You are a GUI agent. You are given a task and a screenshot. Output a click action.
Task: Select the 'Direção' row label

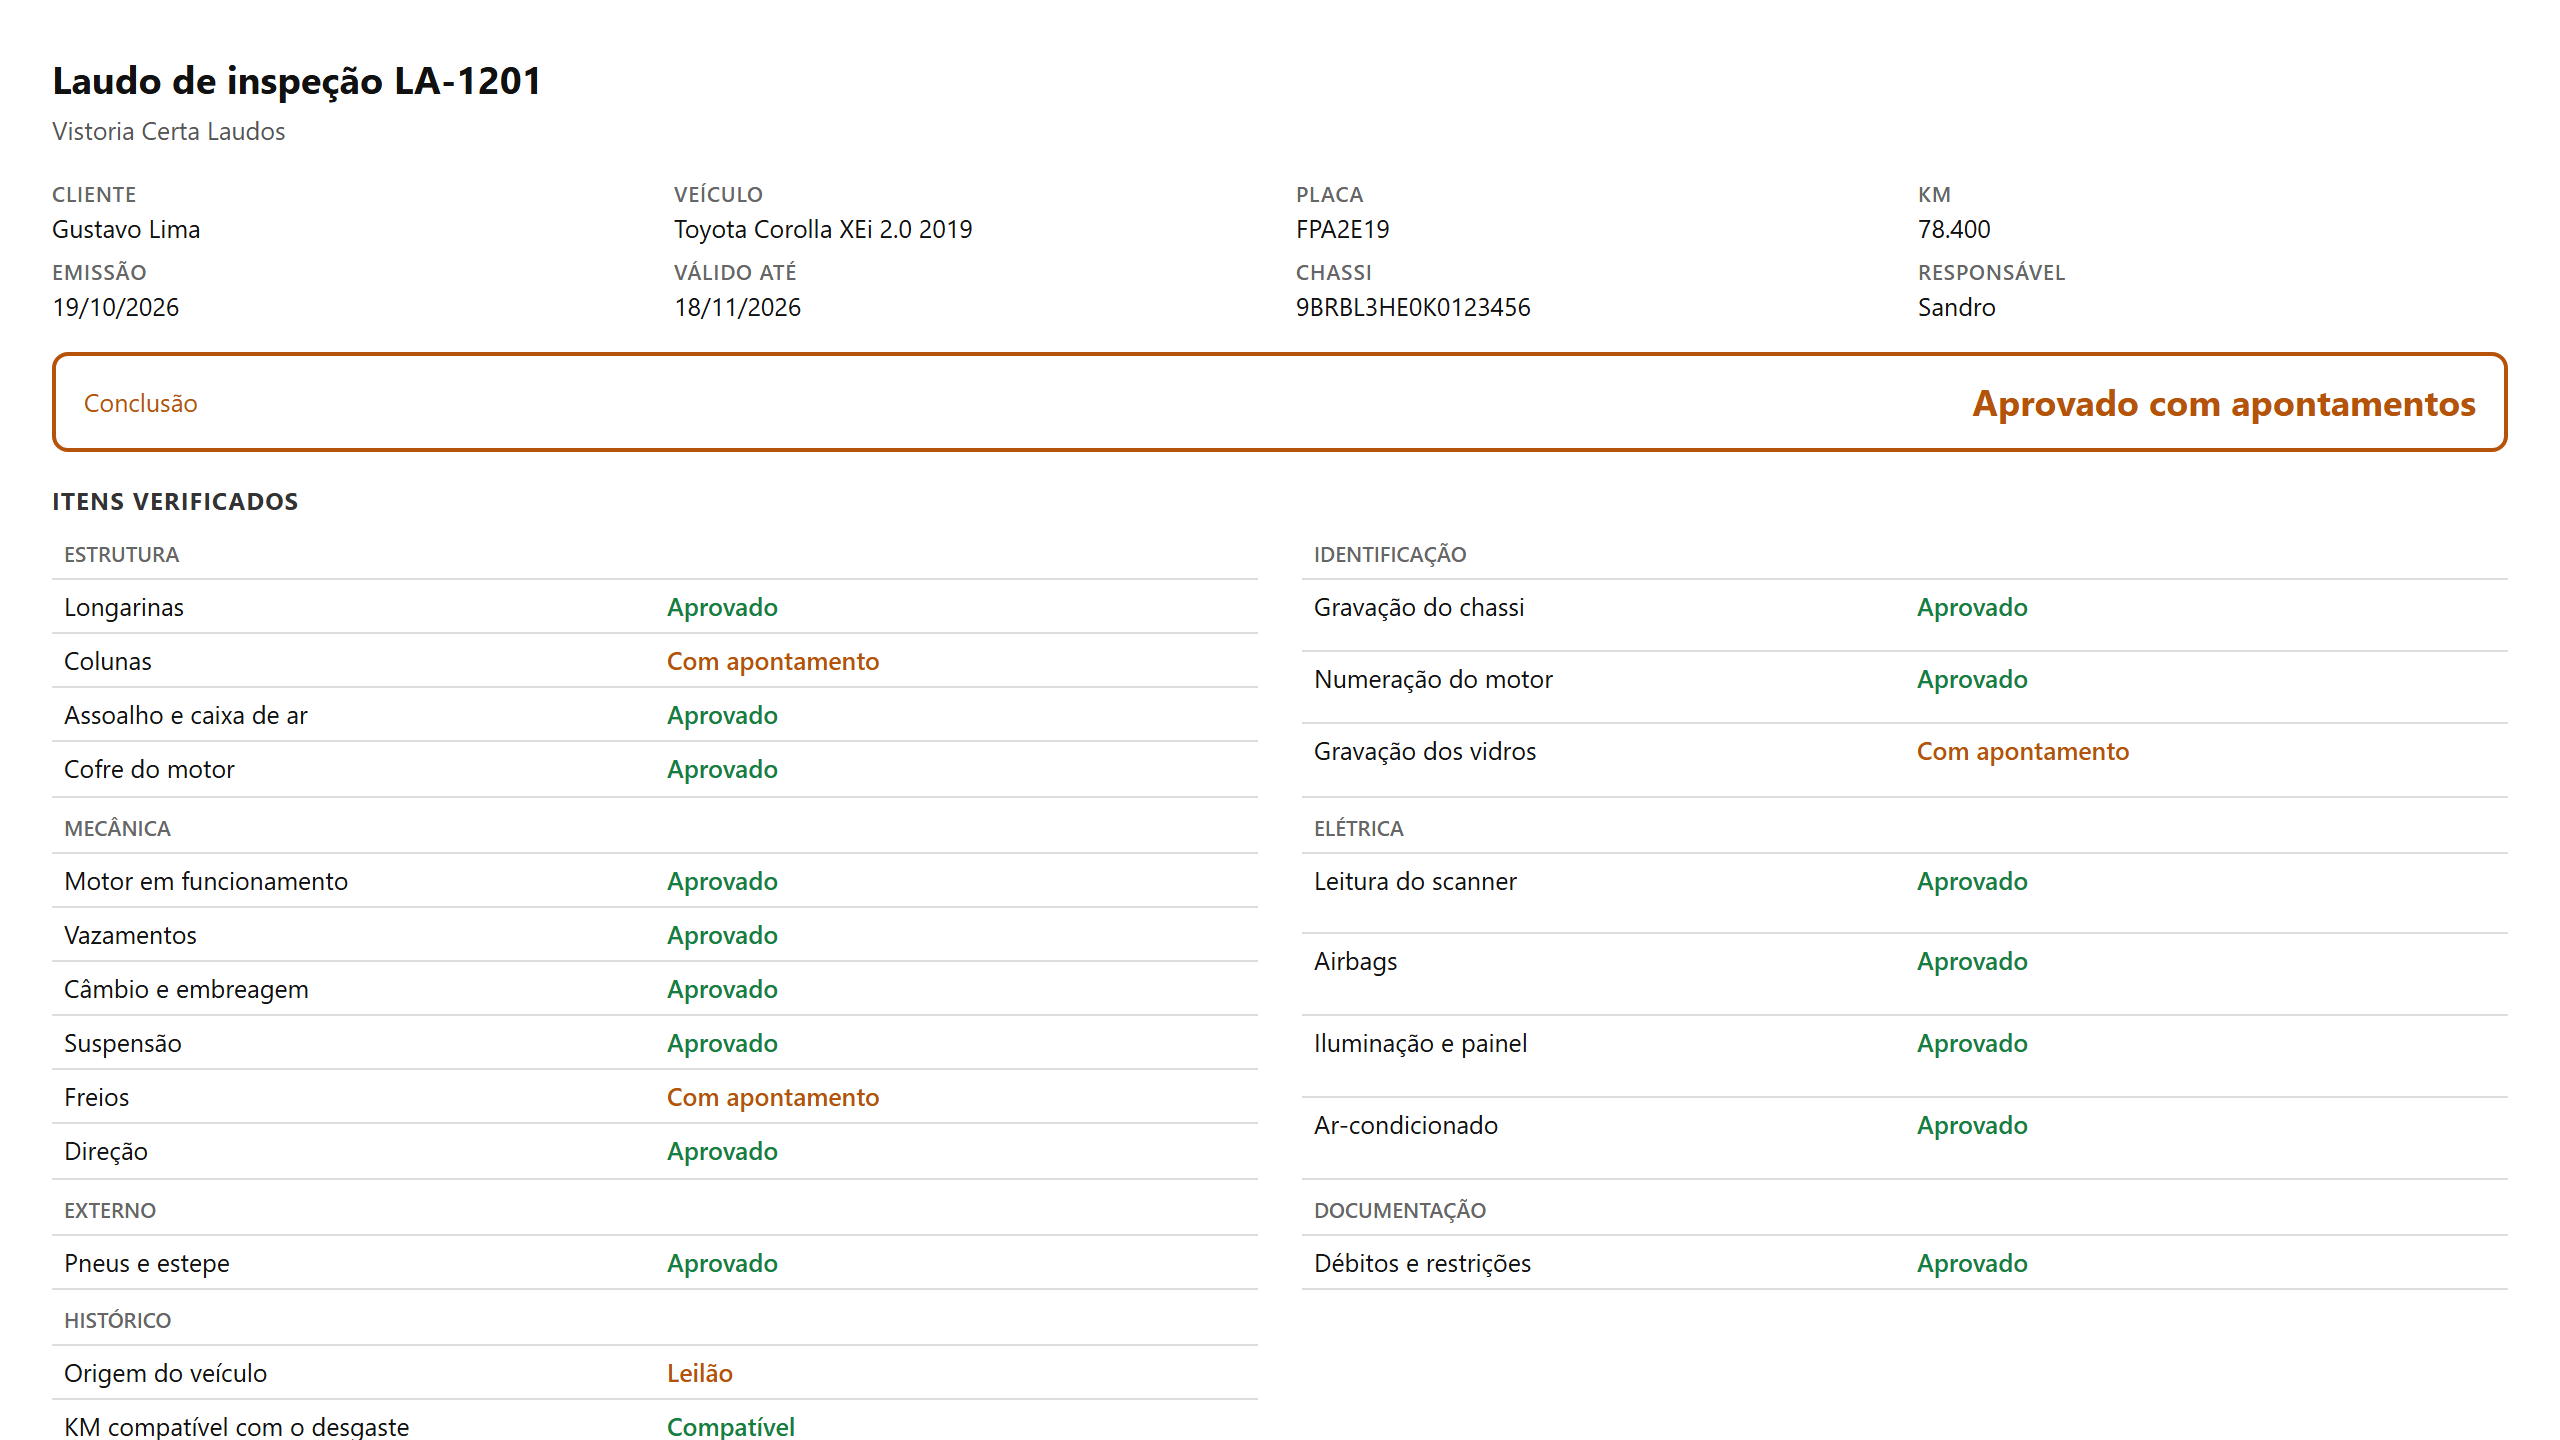[x=106, y=1151]
